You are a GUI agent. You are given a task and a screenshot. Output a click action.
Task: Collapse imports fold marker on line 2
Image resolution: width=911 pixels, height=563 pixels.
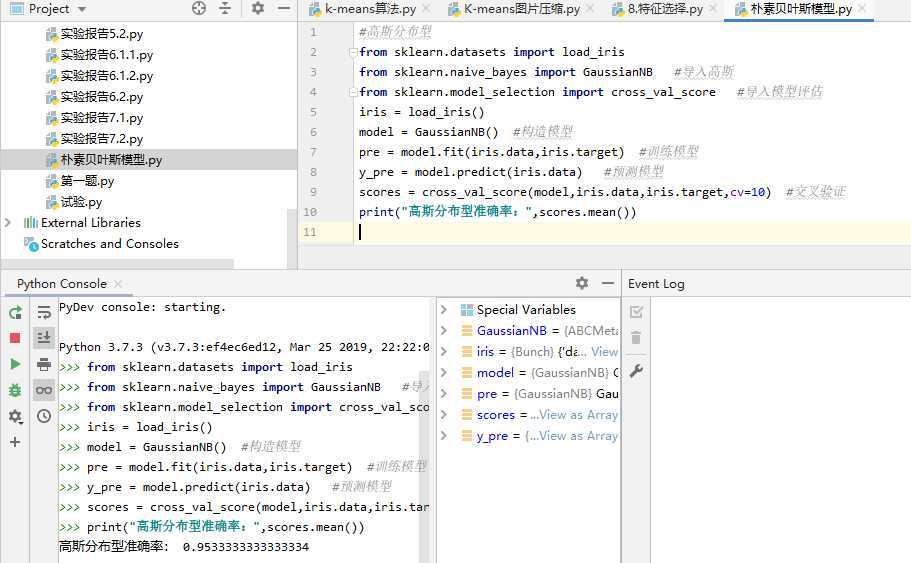coord(353,52)
